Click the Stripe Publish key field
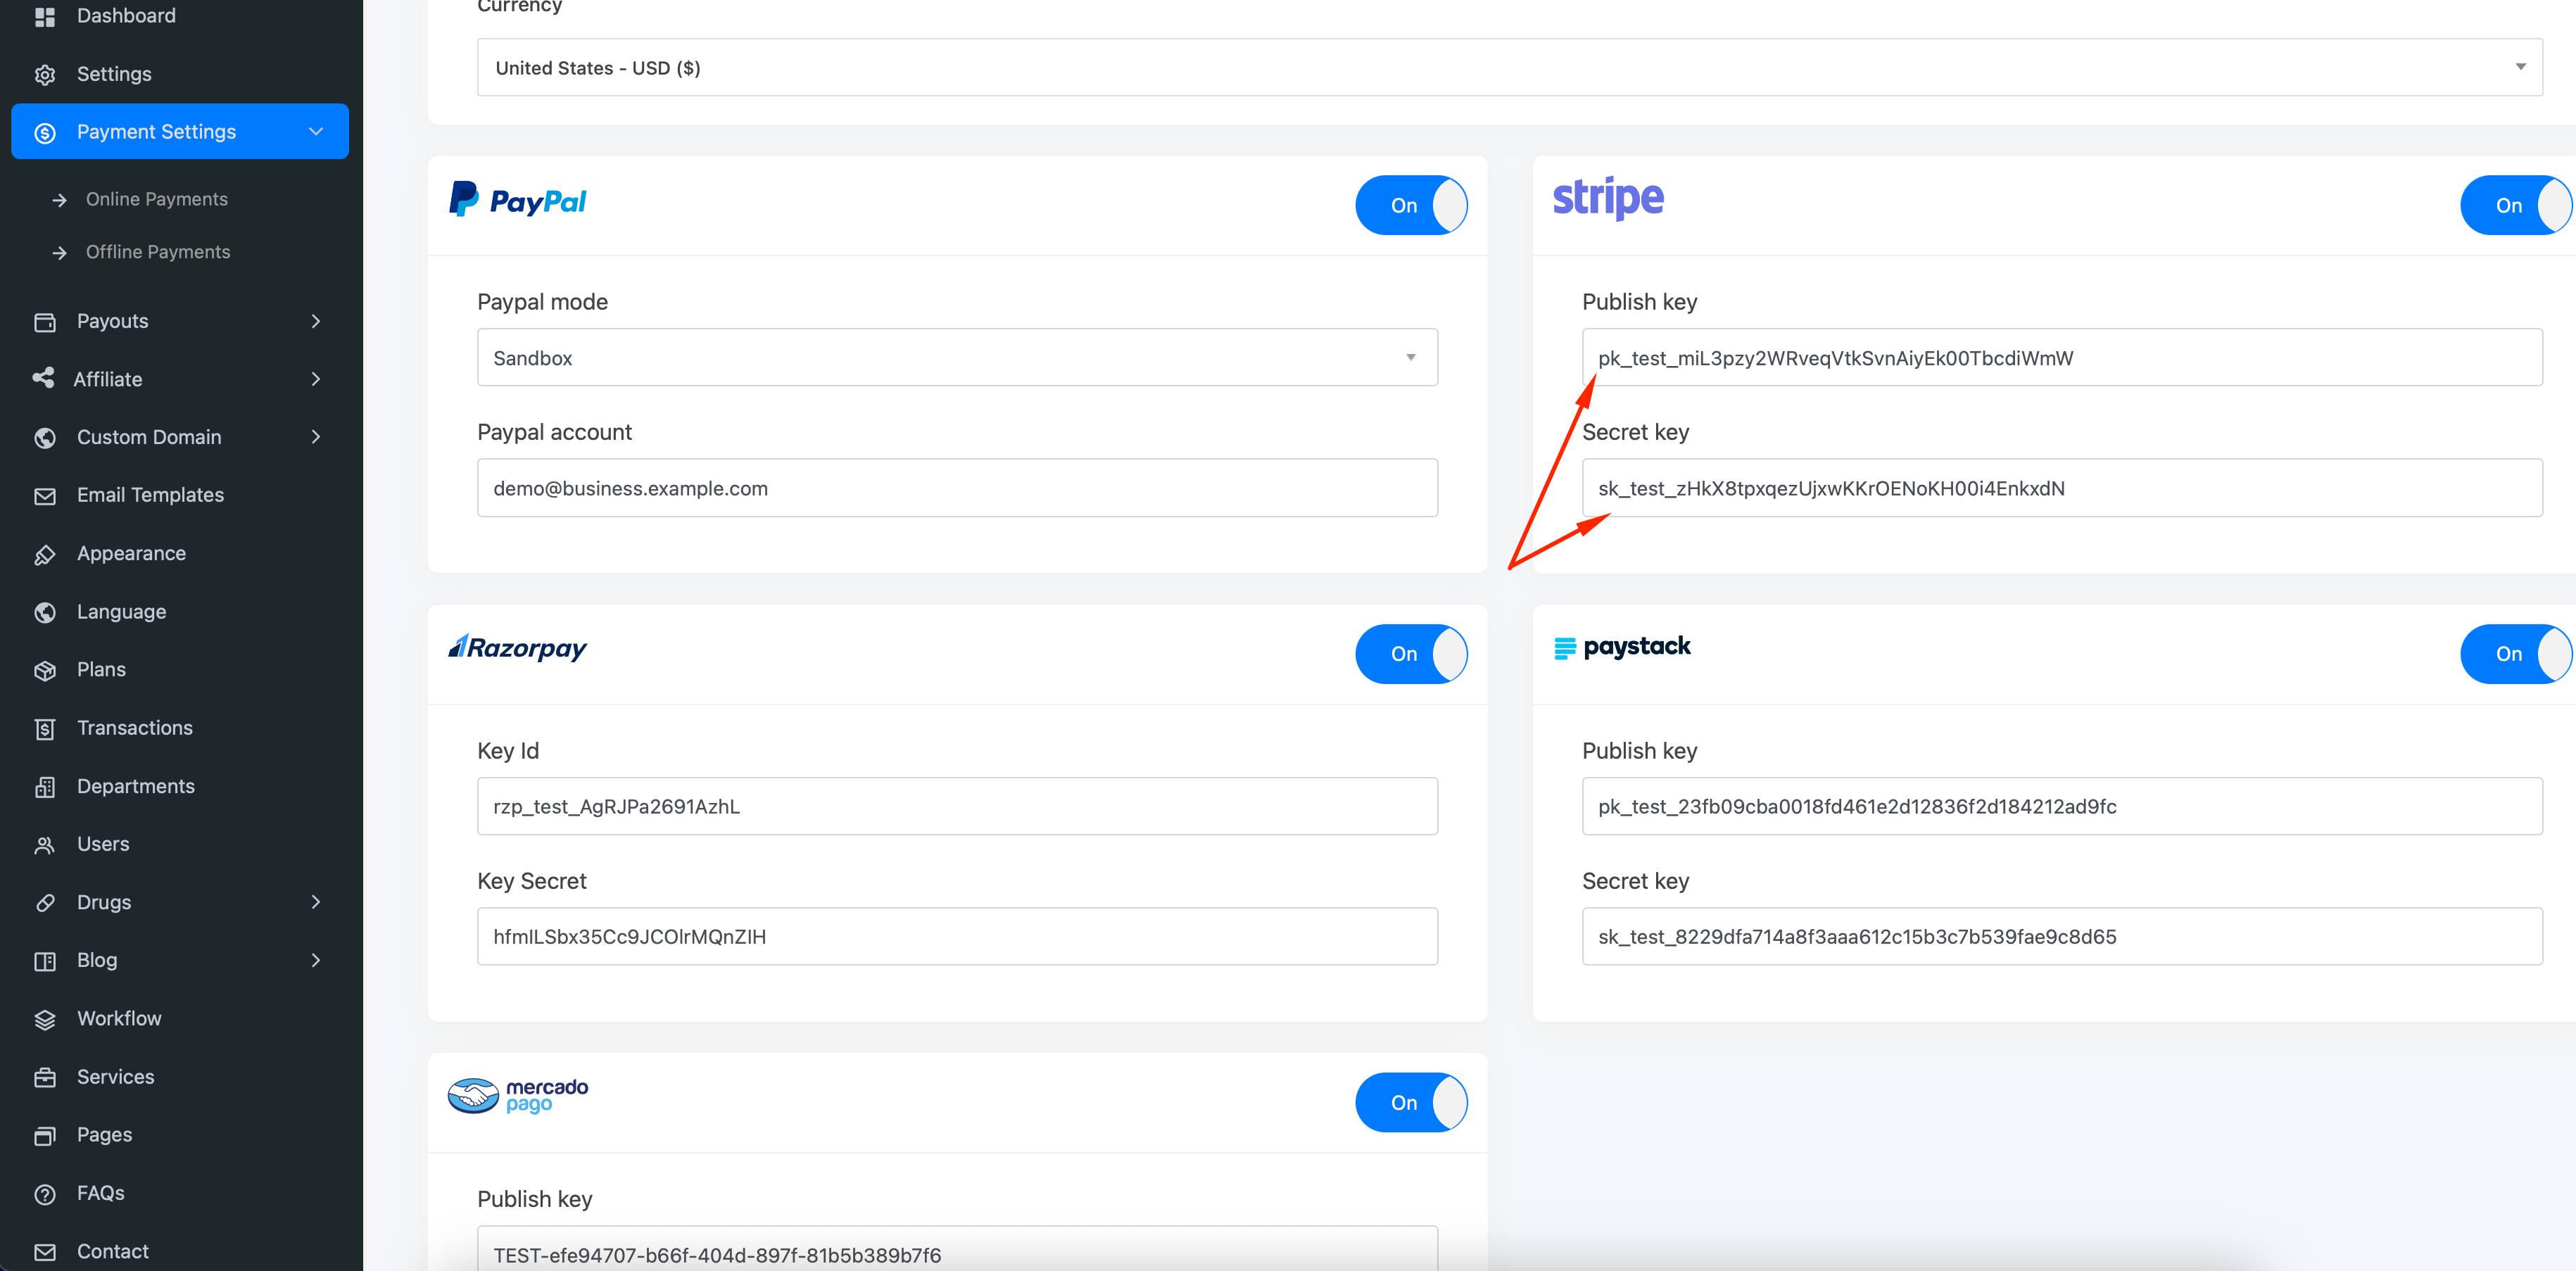2576x1271 pixels. coord(2062,357)
